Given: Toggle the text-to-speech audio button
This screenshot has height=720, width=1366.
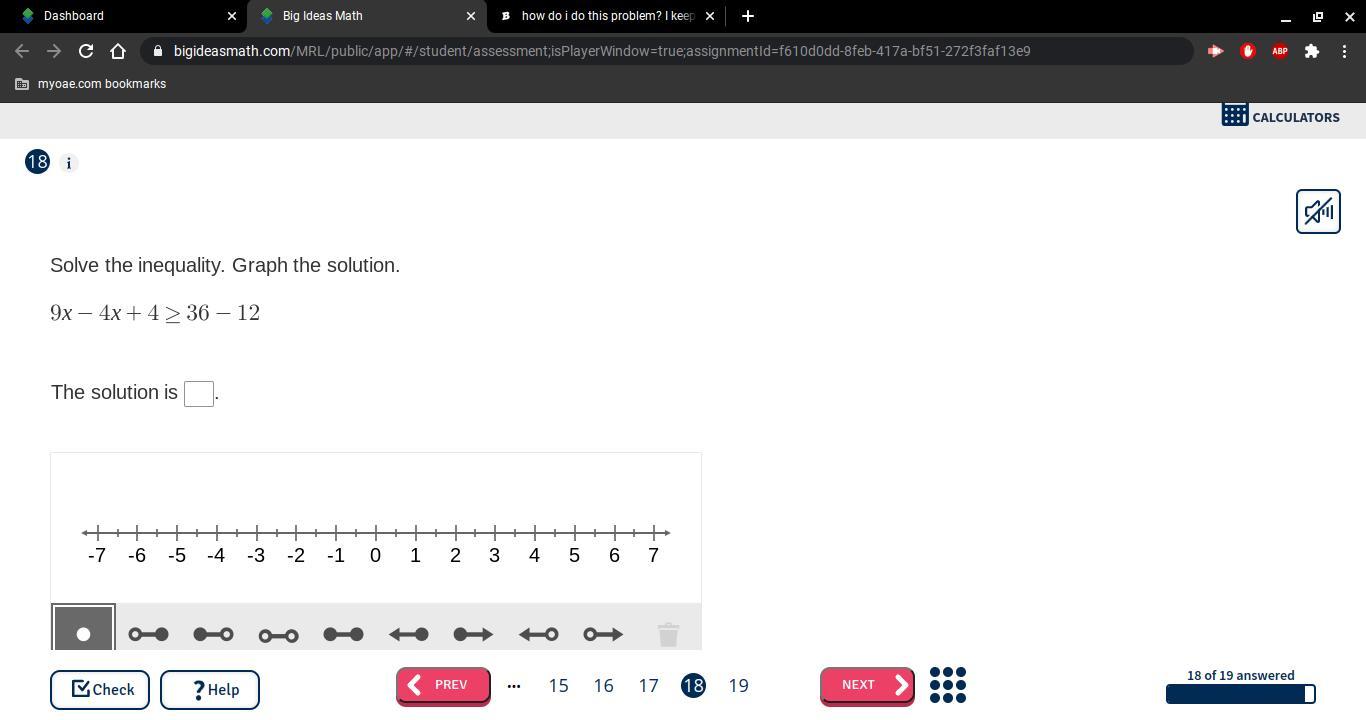Looking at the screenshot, I should 1318,211.
